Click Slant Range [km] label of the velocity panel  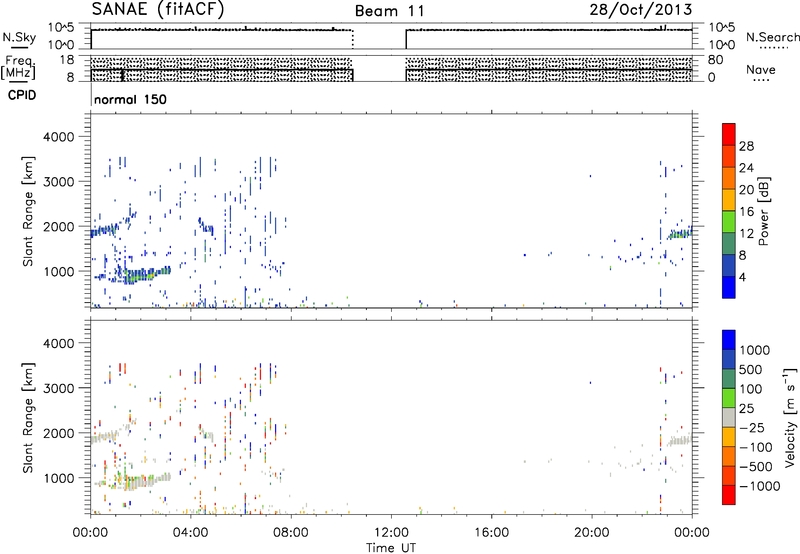pyautogui.click(x=29, y=417)
